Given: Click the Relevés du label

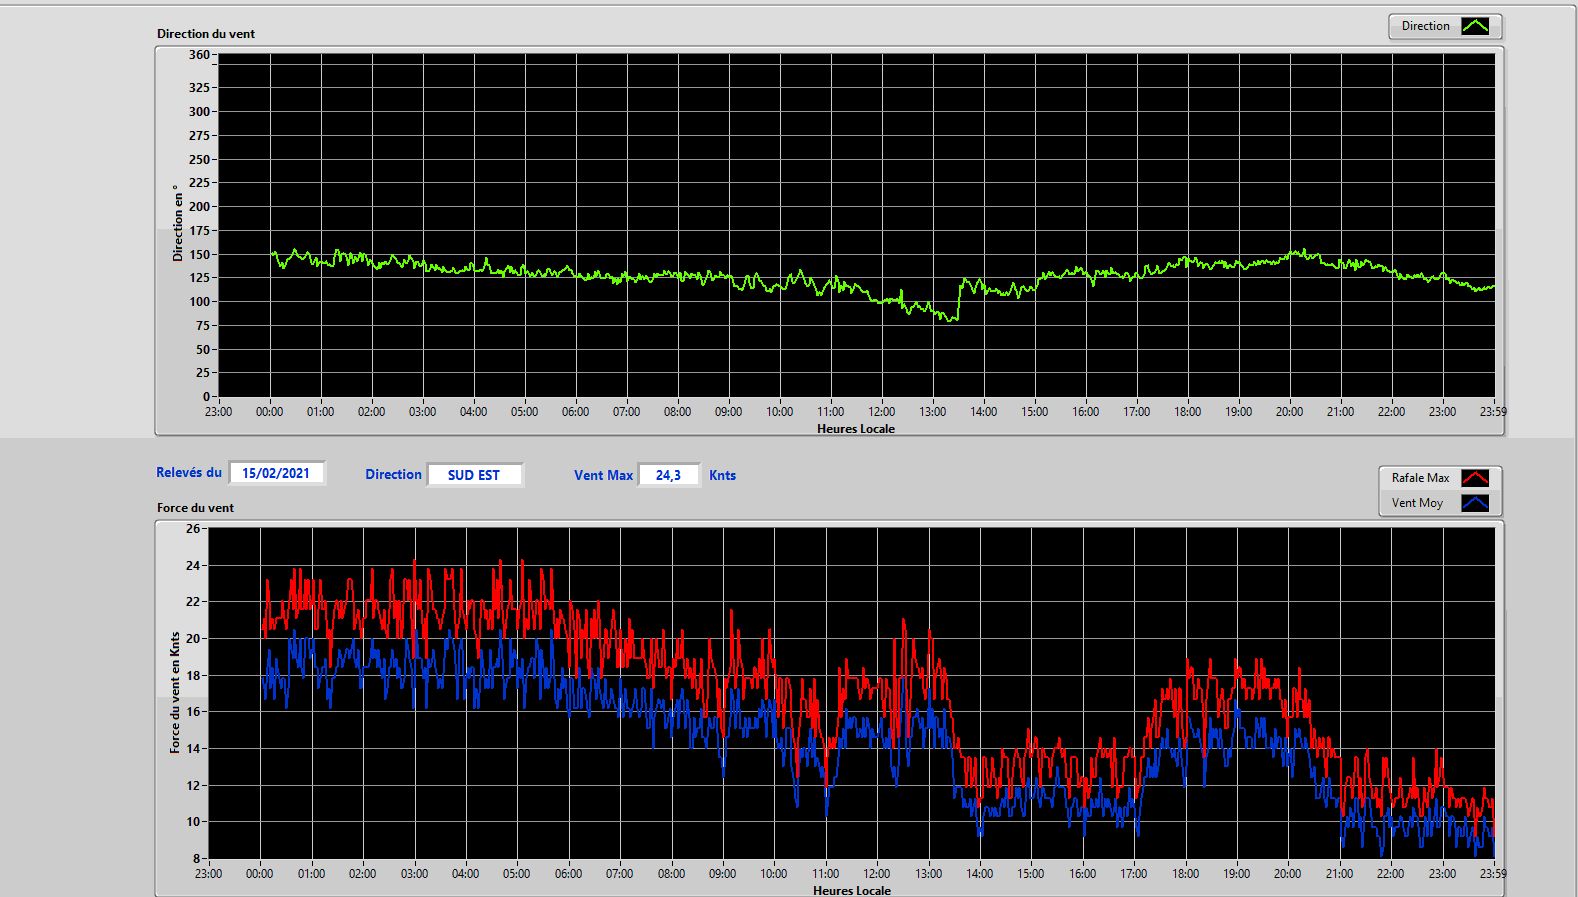Looking at the screenshot, I should pos(189,472).
